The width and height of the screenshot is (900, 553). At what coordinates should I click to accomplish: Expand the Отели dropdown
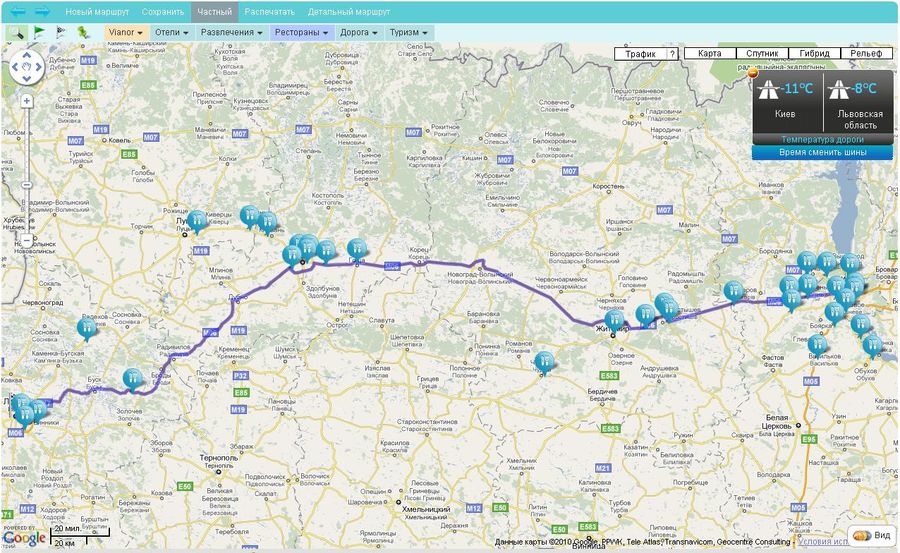click(x=172, y=32)
